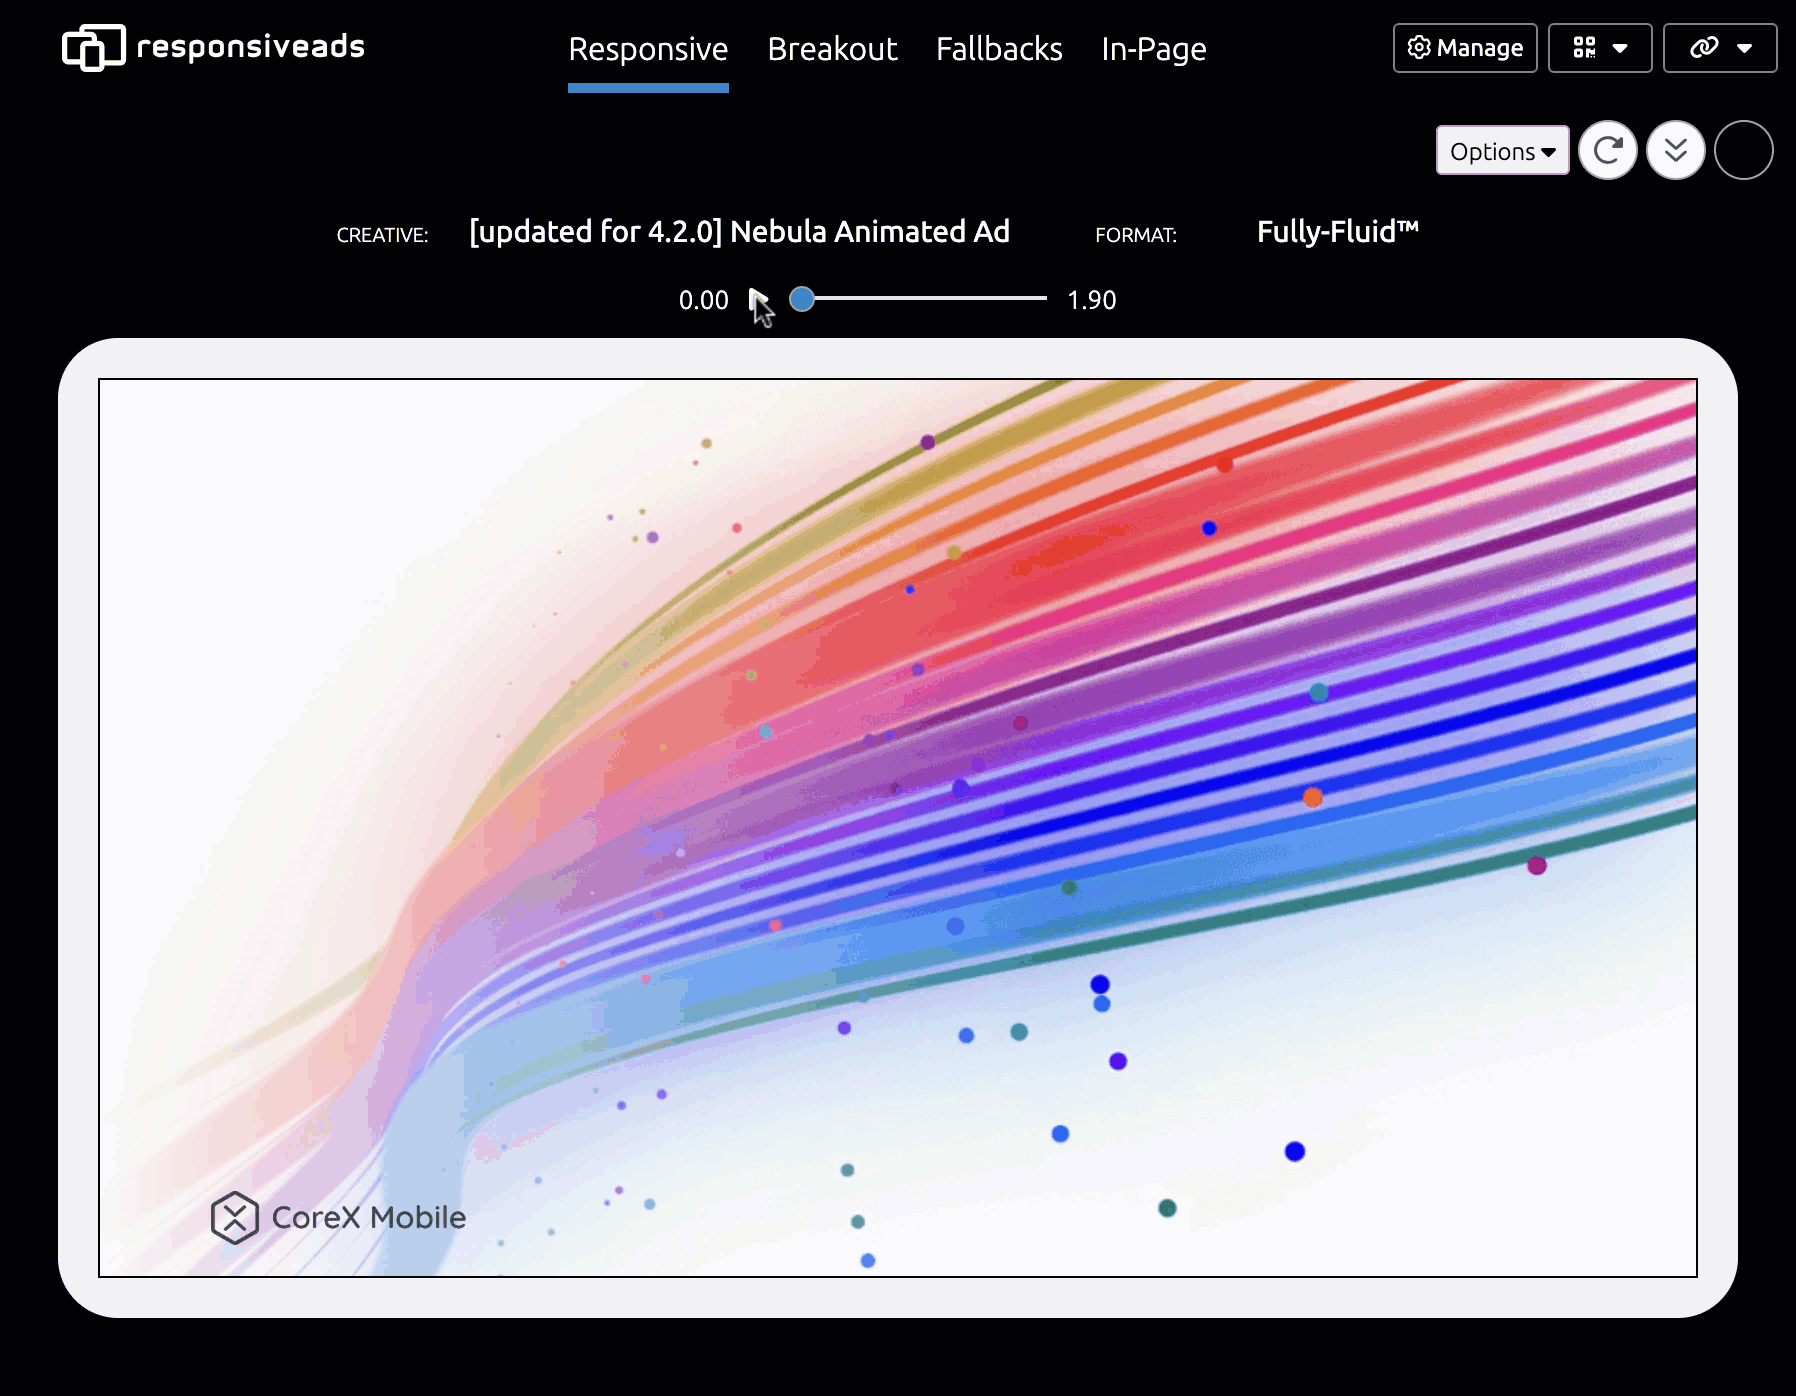Click the Nebula Animated Ad creative title
Screen dimensions: 1796x1396
click(739, 232)
